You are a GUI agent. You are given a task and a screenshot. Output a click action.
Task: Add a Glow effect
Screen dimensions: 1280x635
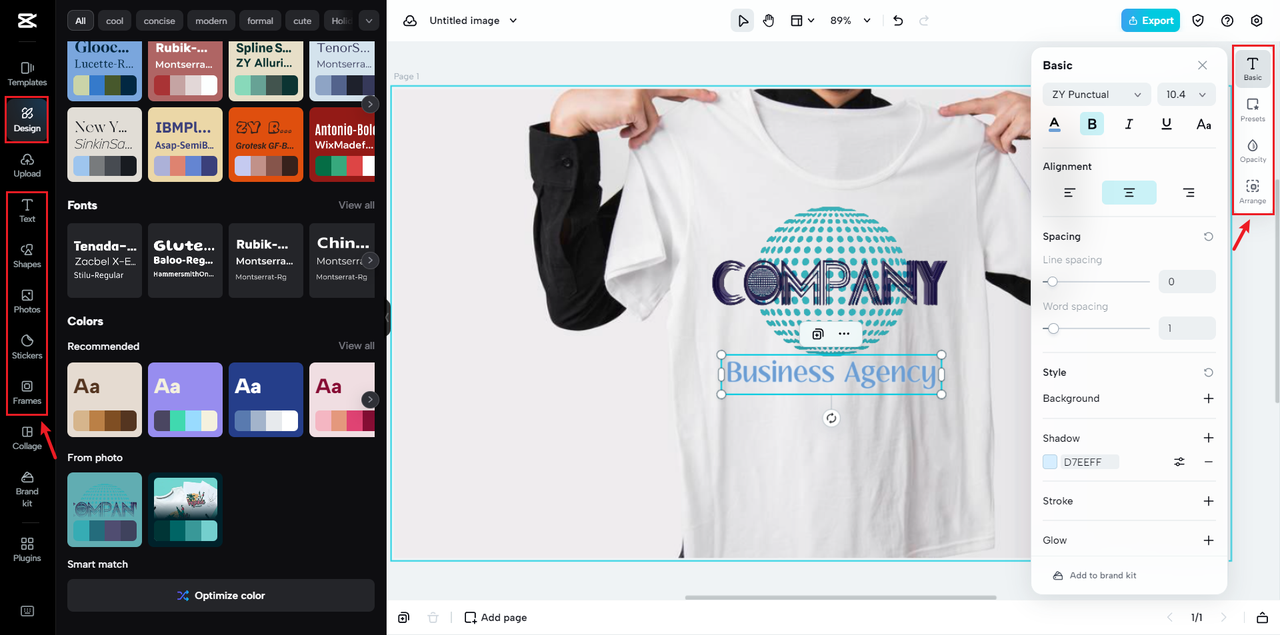point(1208,540)
